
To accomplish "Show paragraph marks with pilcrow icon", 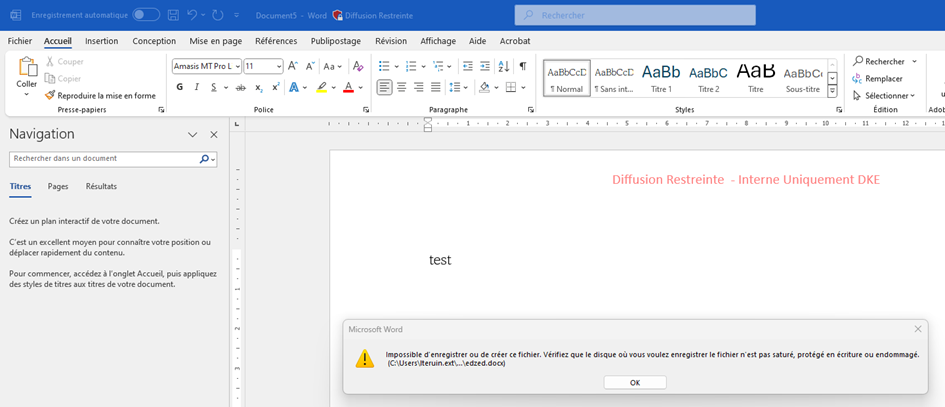I will point(522,66).
